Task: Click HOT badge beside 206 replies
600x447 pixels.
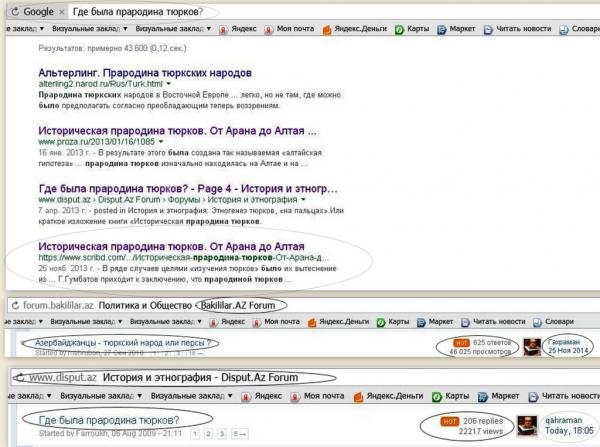Action: [x=449, y=423]
